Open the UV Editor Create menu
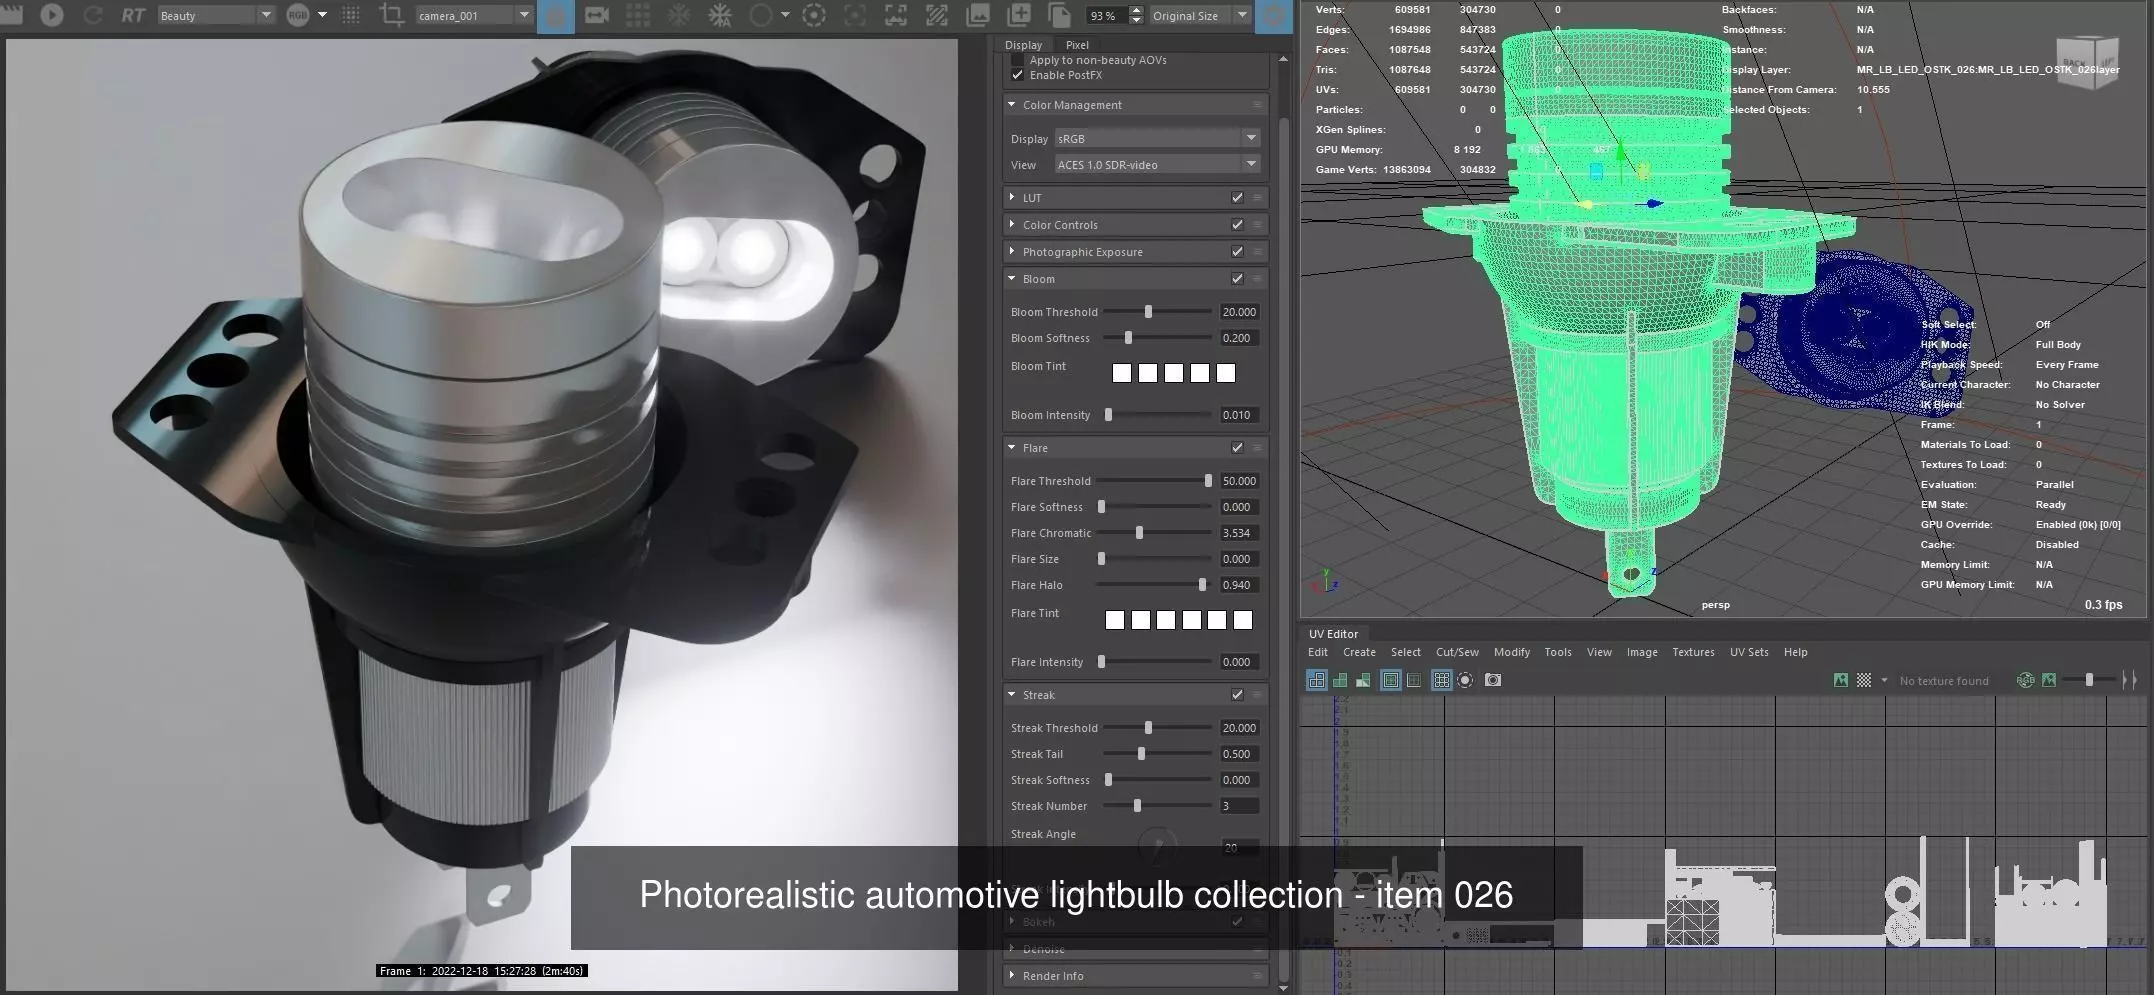This screenshot has height=995, width=2154. click(1359, 652)
